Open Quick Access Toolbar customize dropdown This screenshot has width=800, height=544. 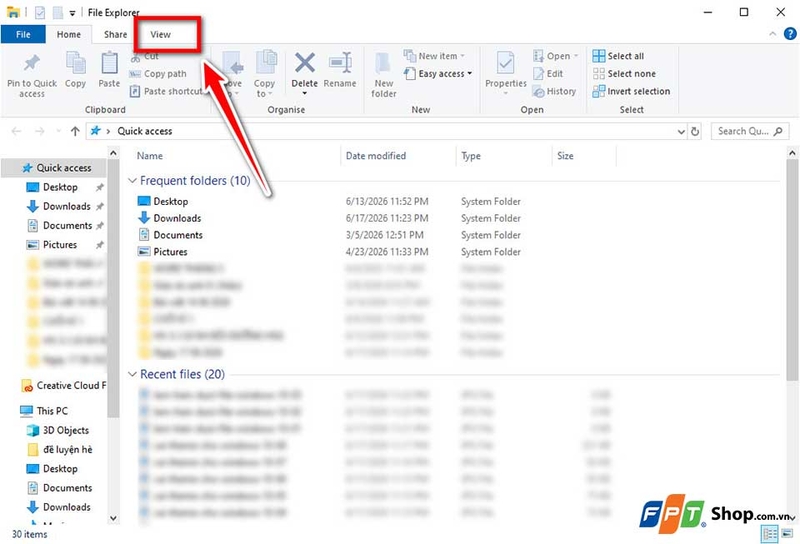click(x=72, y=13)
